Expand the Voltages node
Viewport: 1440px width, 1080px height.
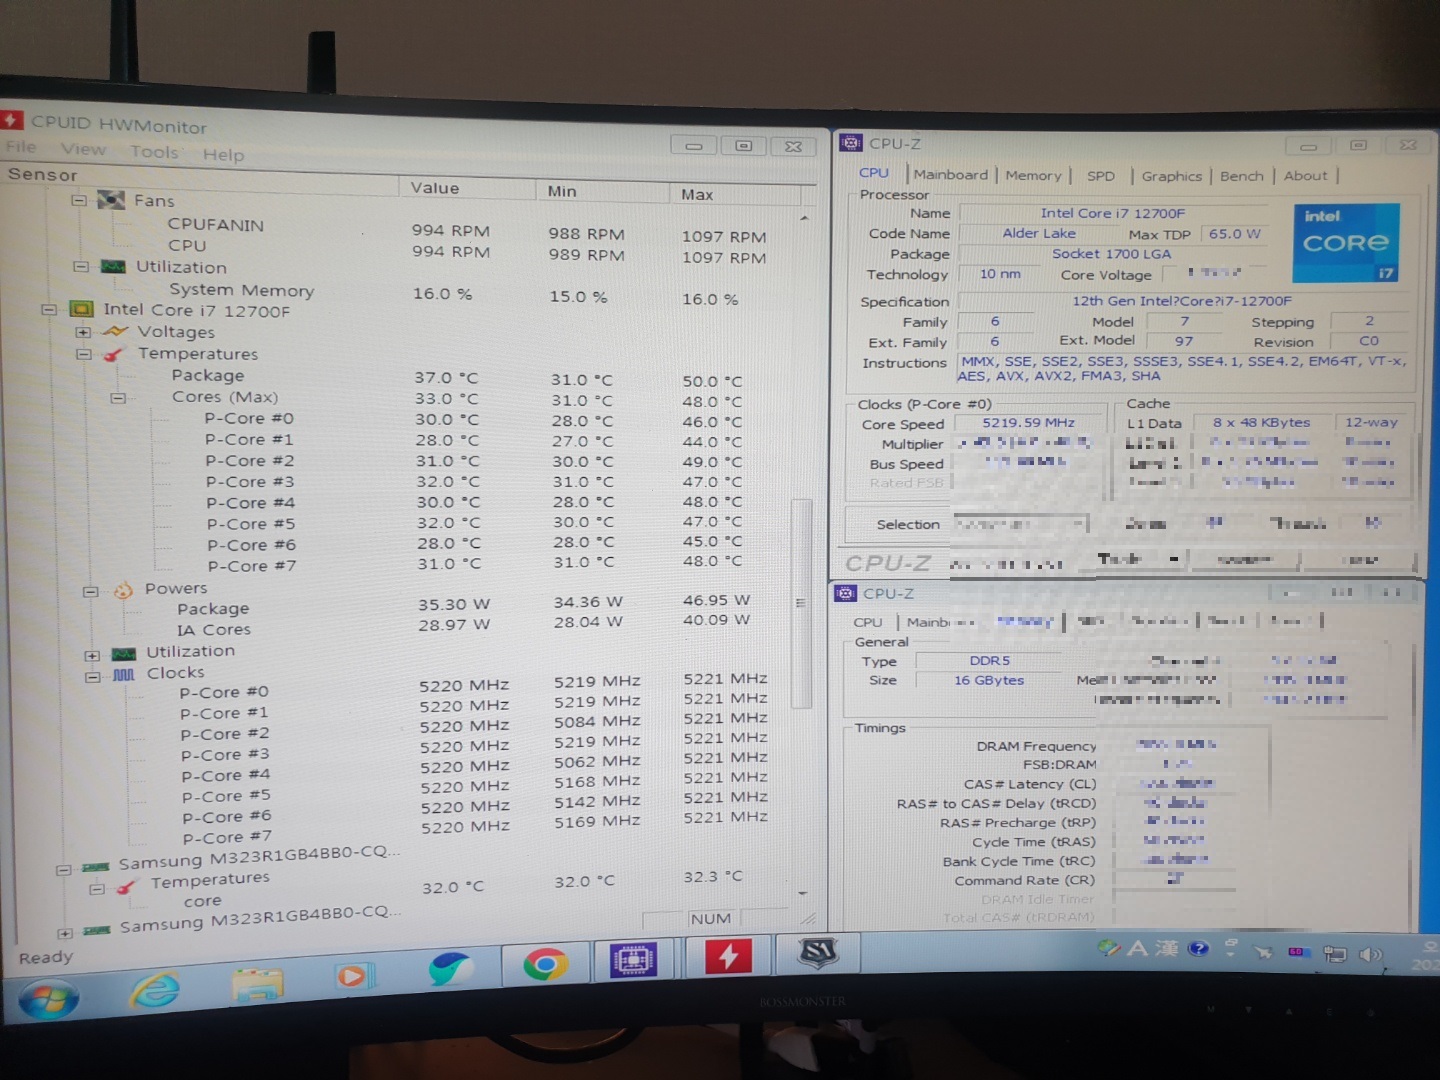click(x=84, y=332)
